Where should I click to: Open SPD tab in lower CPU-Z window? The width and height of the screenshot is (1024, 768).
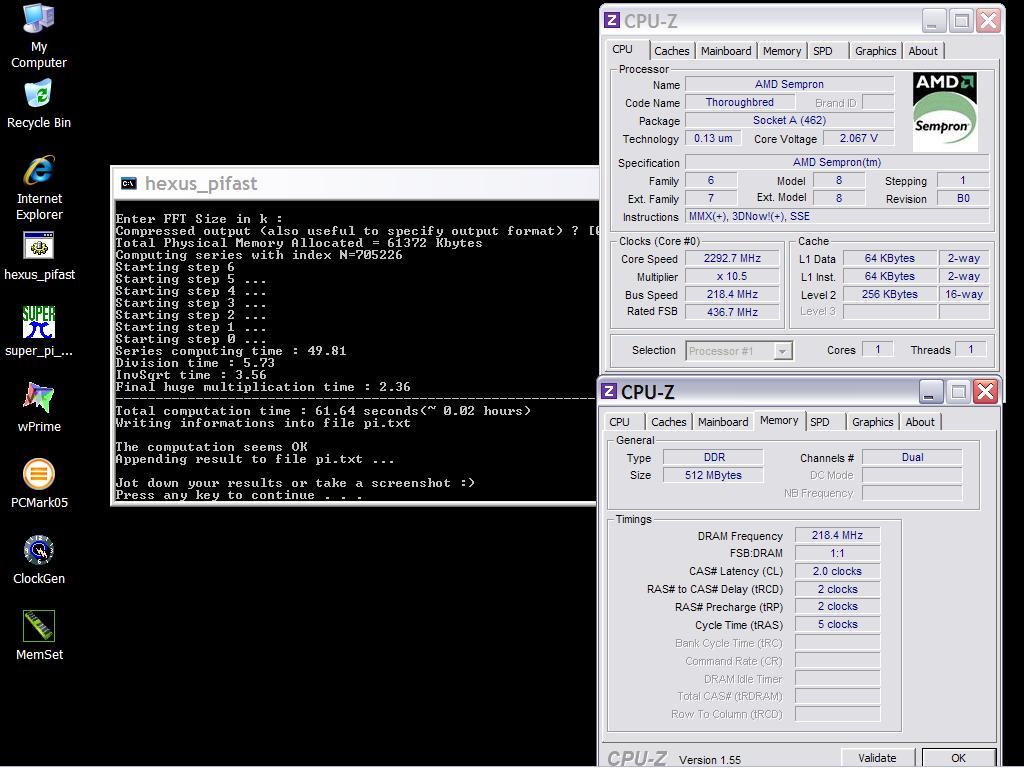pyautogui.click(x=820, y=422)
